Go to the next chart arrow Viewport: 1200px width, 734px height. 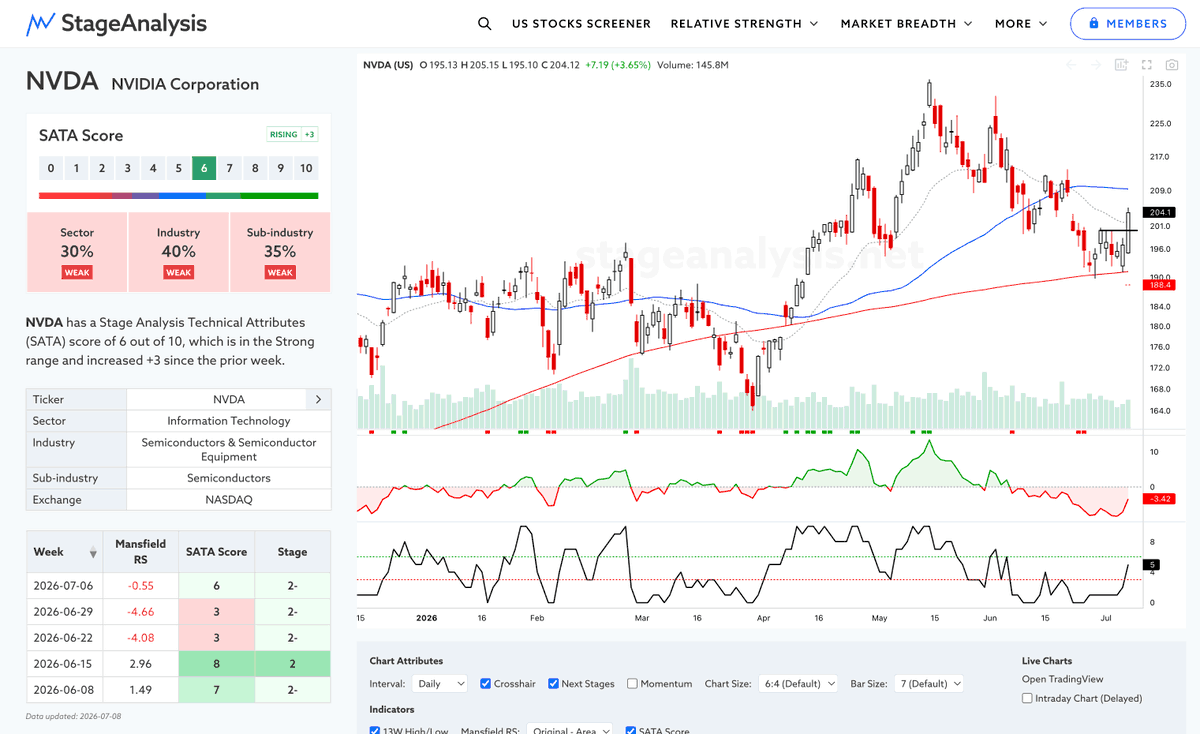tap(1097, 65)
